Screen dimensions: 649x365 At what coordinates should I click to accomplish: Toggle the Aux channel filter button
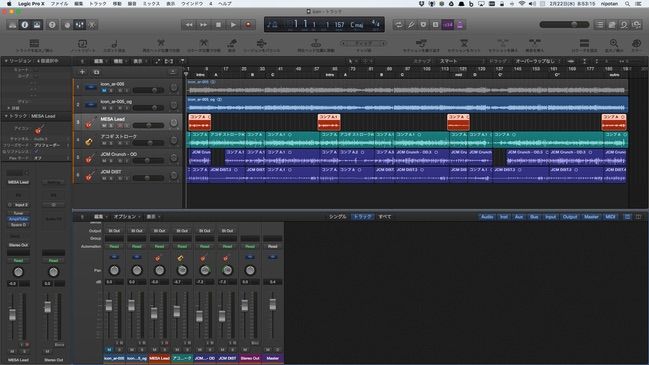519,217
